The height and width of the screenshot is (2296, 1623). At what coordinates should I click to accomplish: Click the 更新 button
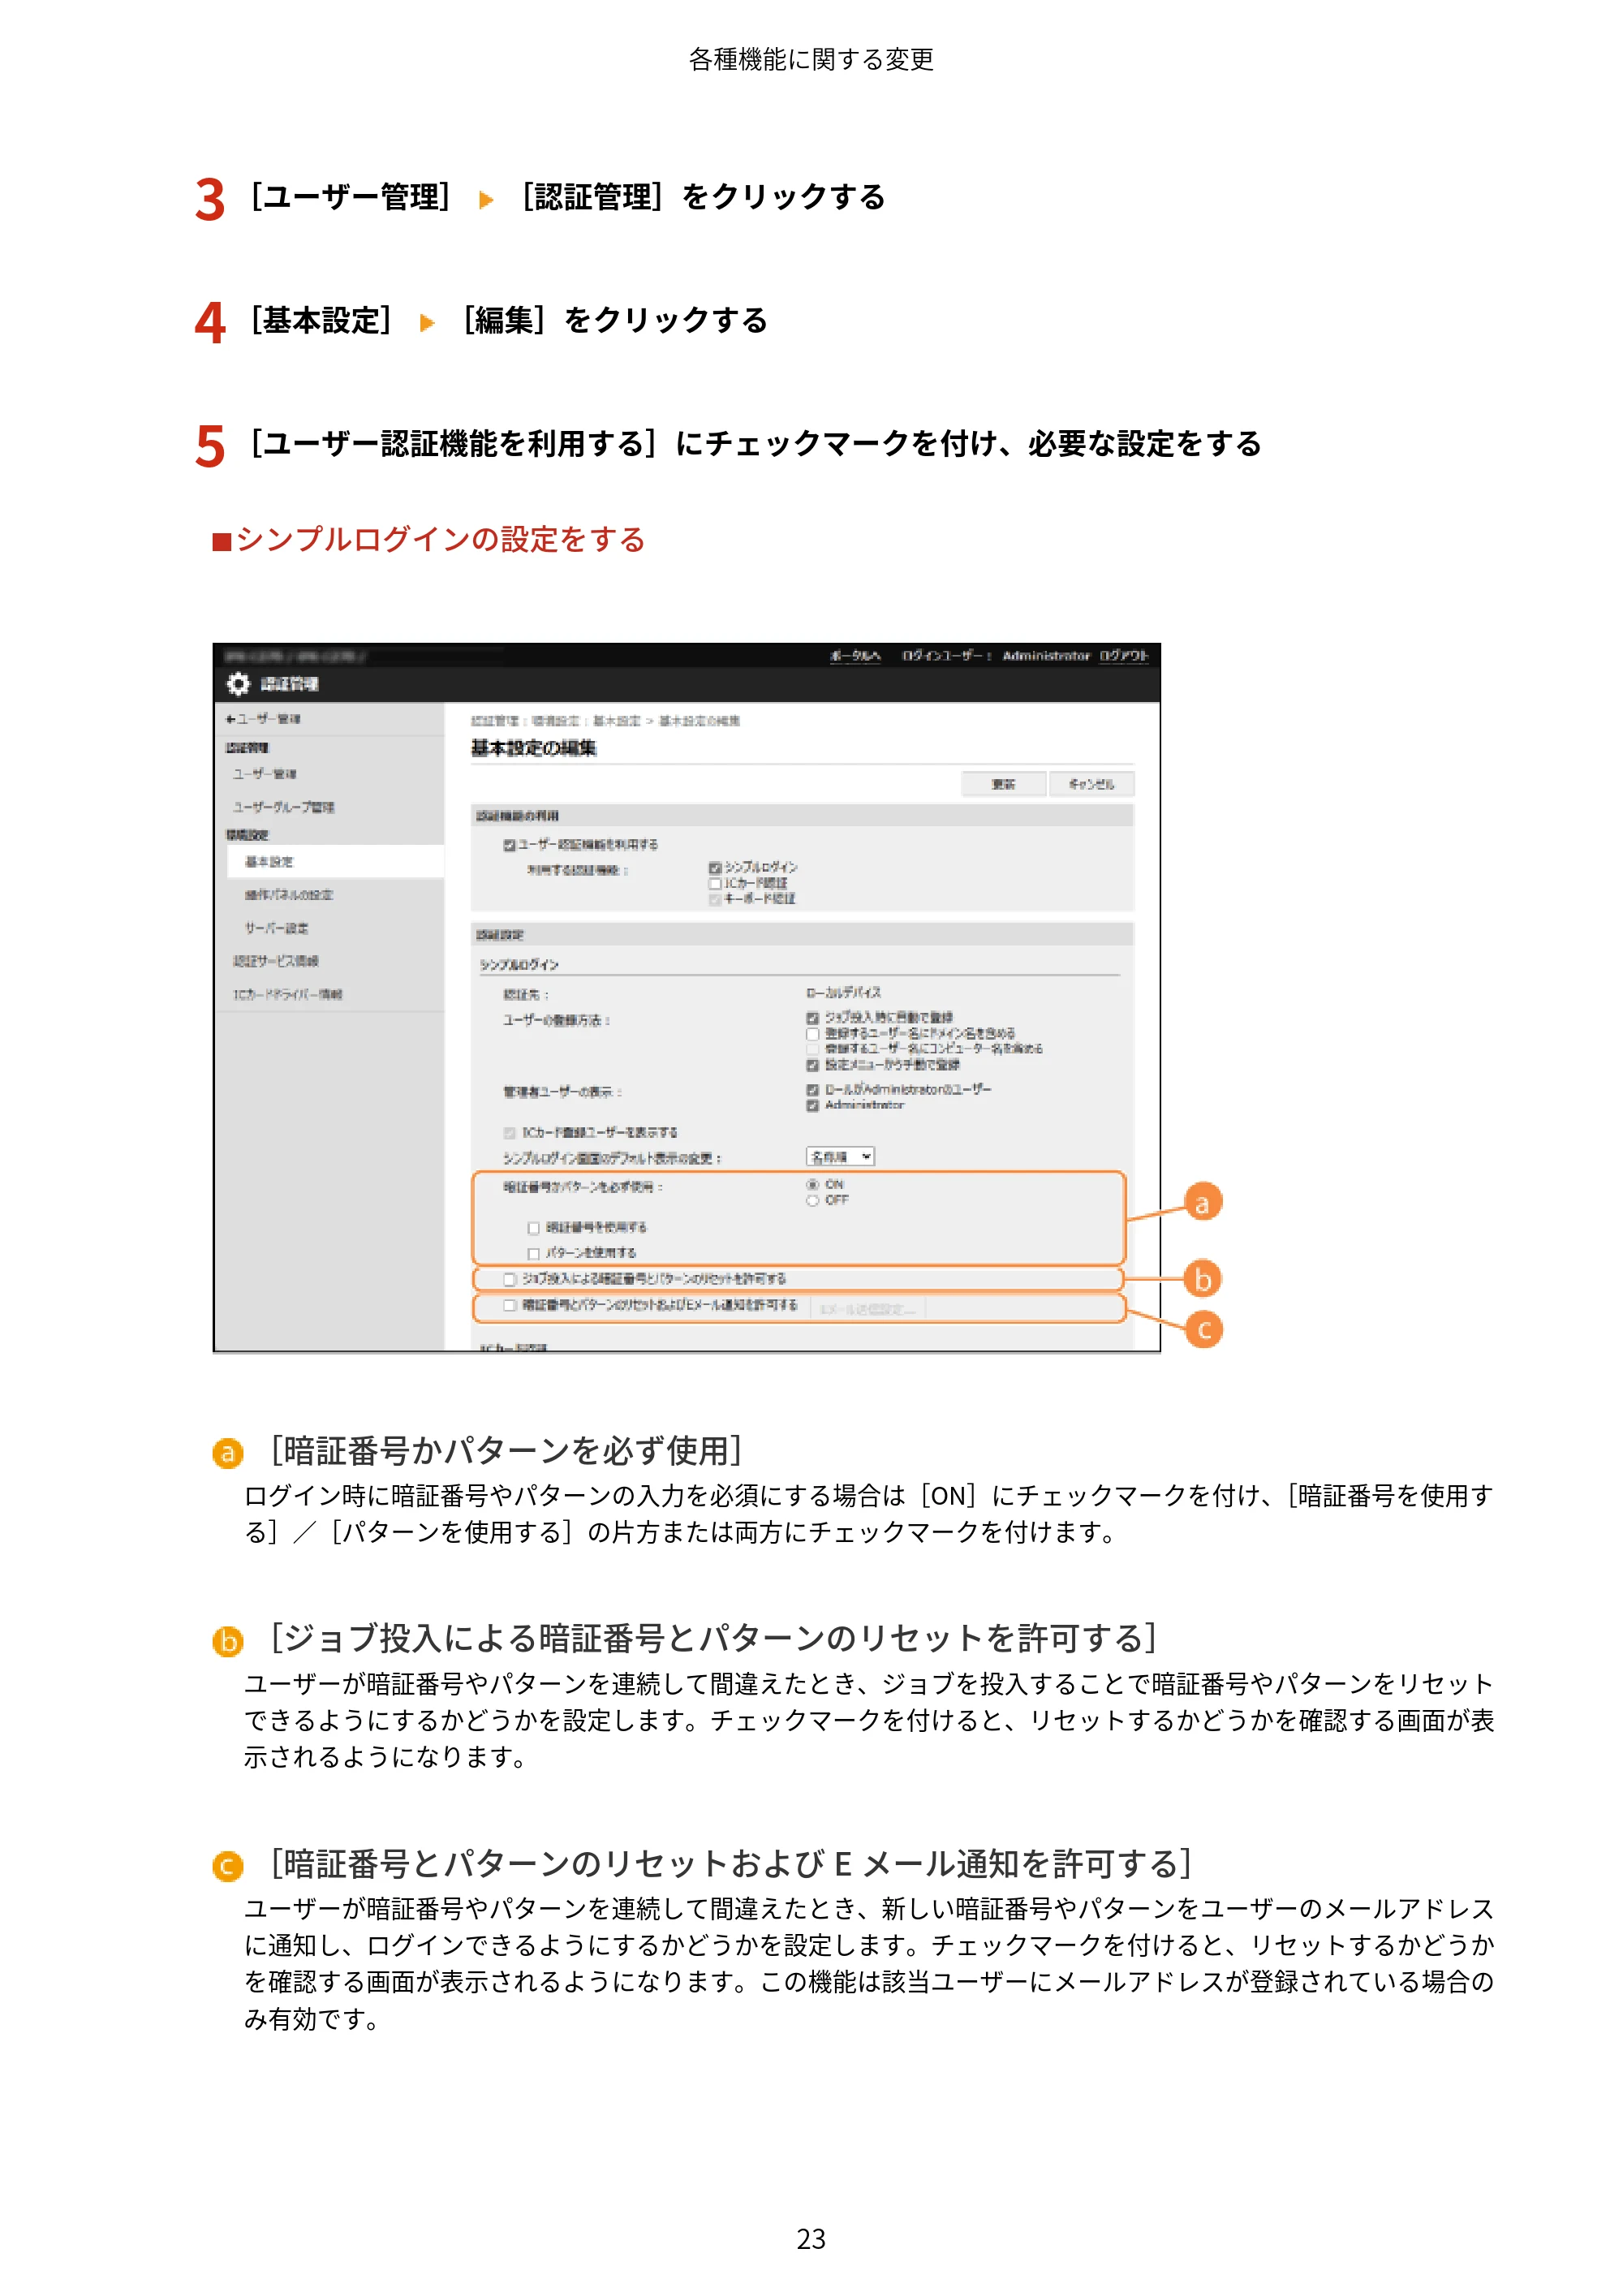[x=1004, y=784]
